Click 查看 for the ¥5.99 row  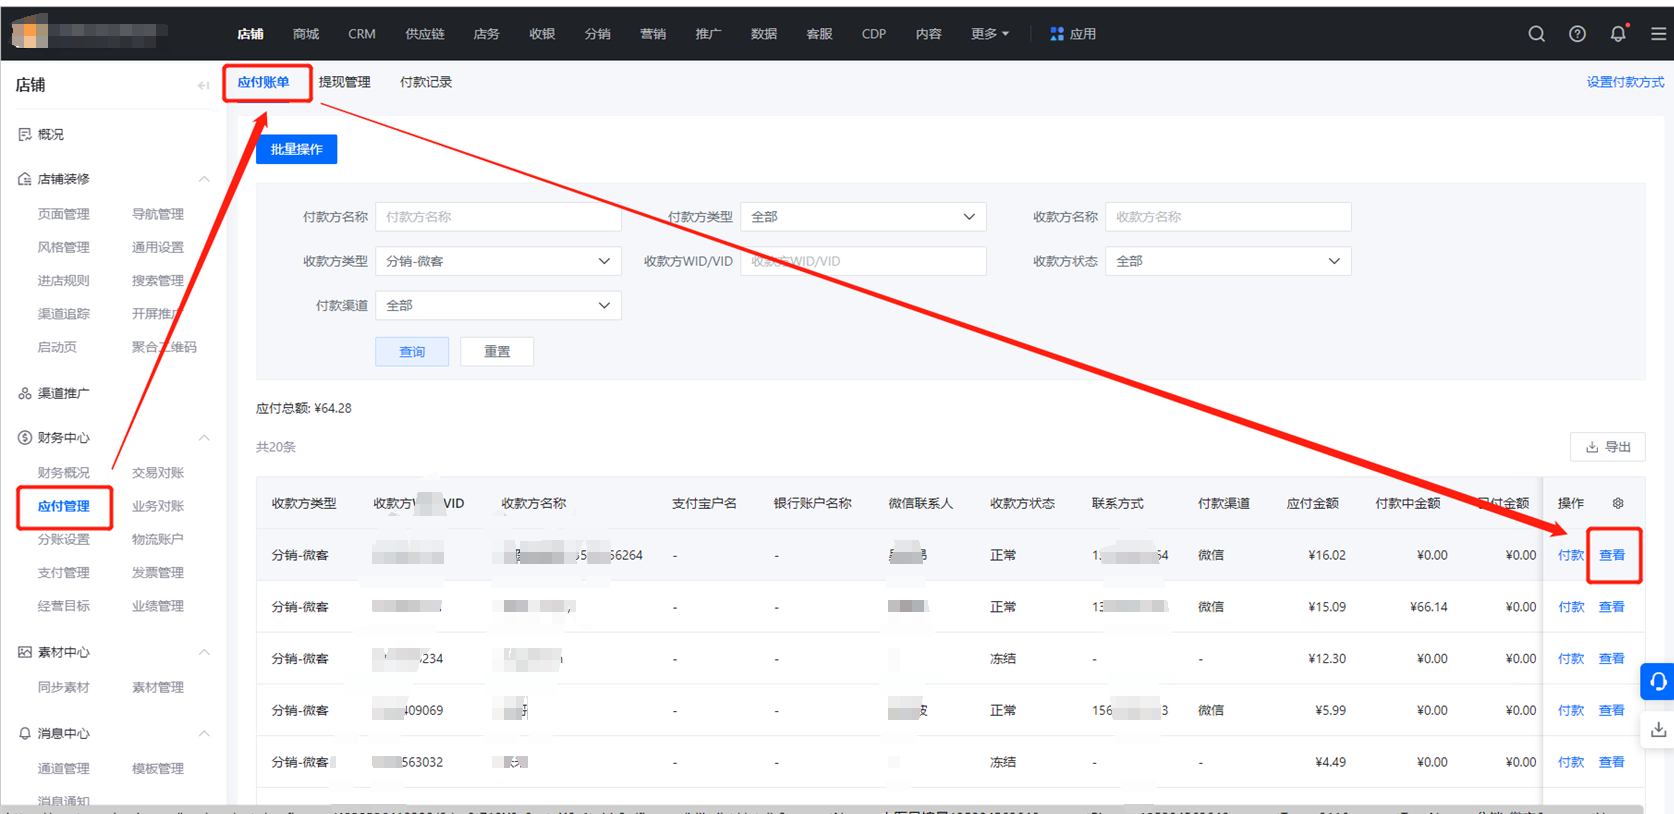coord(1611,710)
